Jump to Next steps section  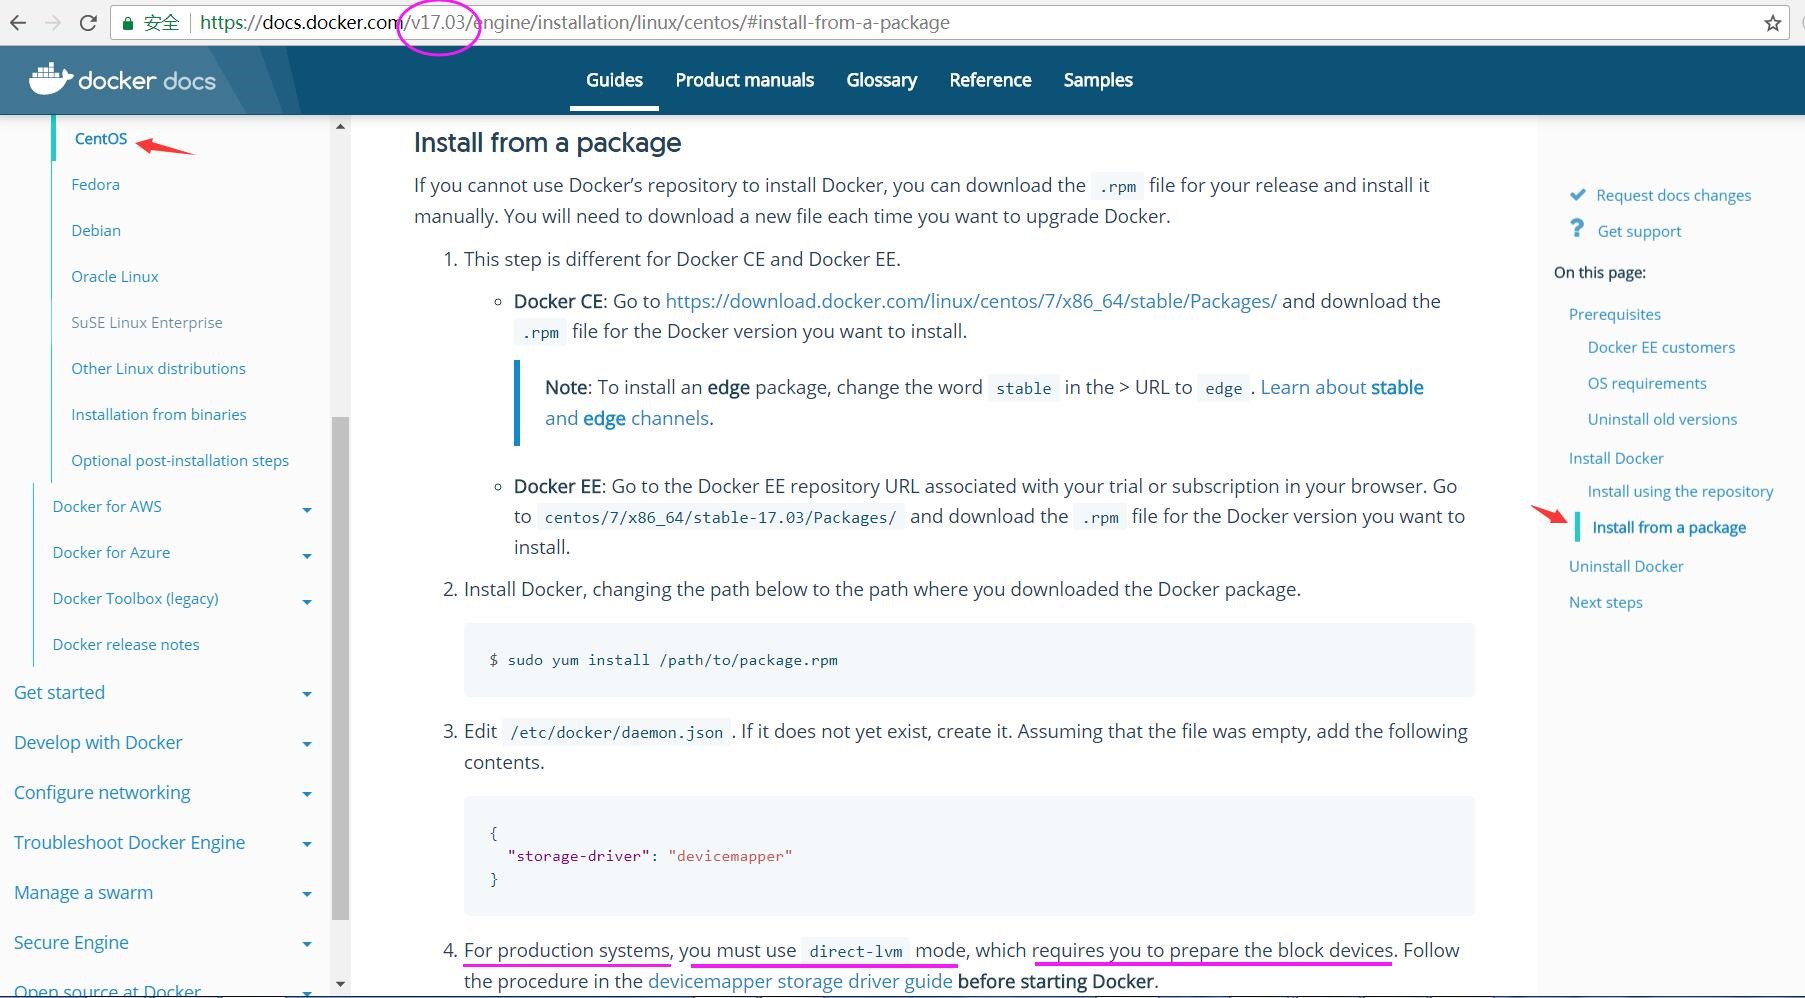tap(1605, 603)
